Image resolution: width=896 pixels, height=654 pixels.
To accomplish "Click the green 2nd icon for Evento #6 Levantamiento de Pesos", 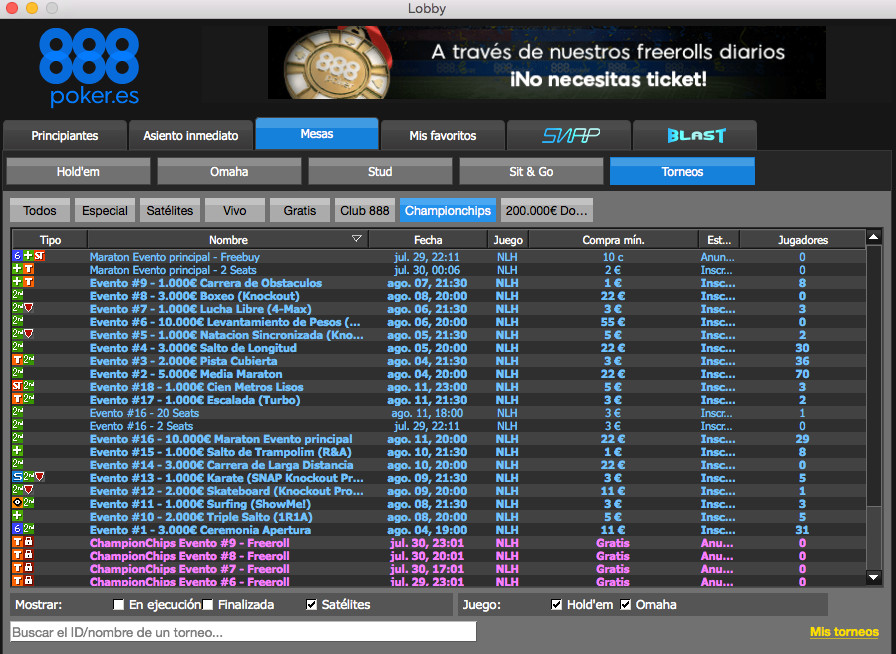I will [17, 321].
